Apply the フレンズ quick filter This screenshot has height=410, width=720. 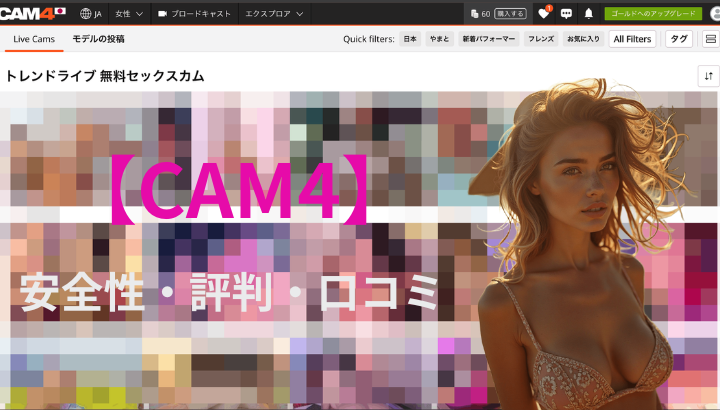(541, 39)
